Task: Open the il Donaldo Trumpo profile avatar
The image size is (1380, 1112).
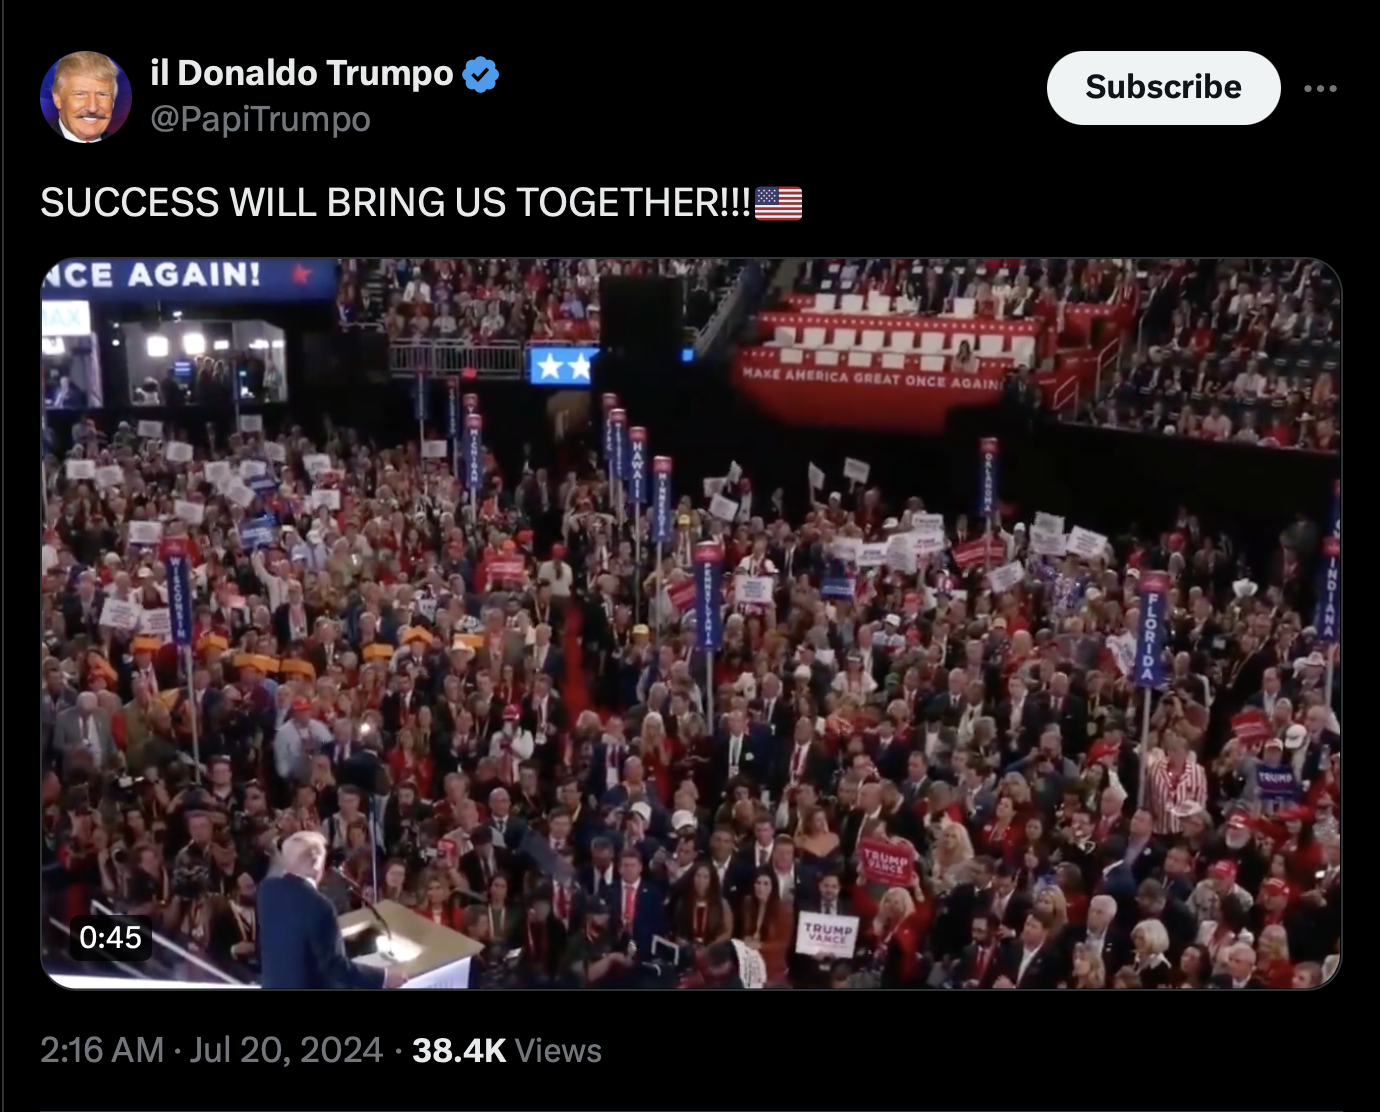Action: point(86,97)
